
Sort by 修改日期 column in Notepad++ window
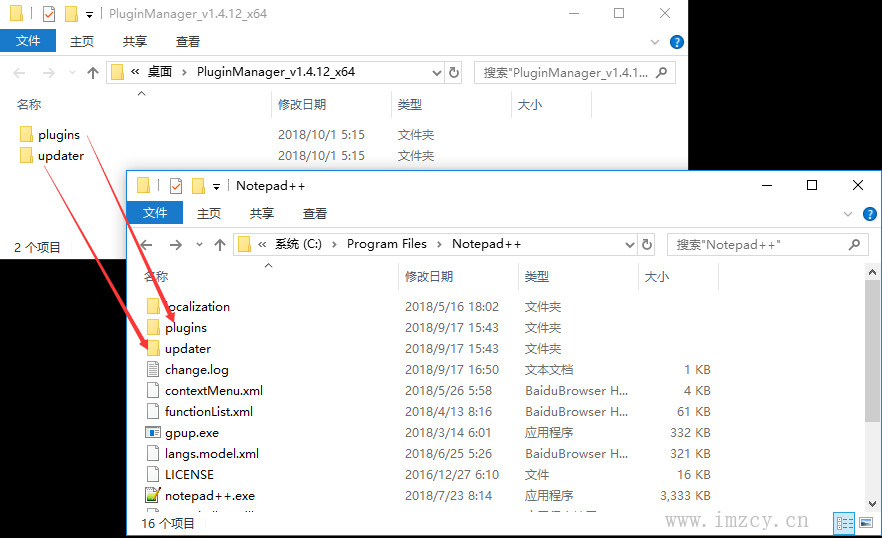point(429,276)
